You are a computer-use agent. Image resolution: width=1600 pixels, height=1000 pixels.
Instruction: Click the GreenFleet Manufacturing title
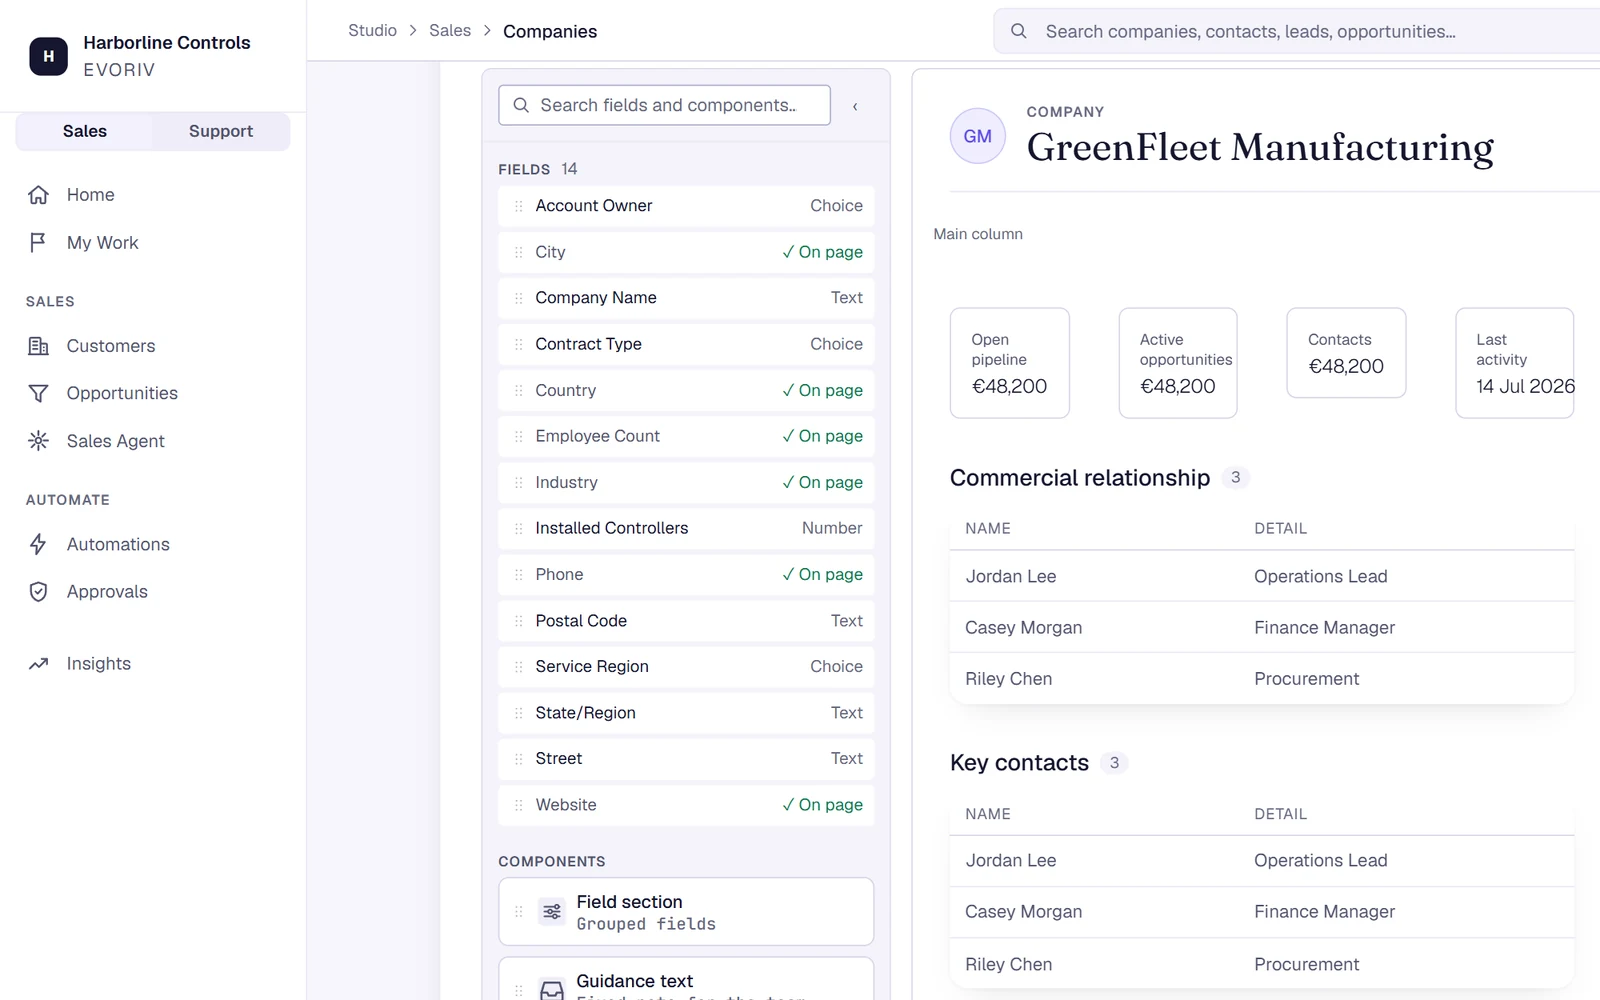(1260, 147)
